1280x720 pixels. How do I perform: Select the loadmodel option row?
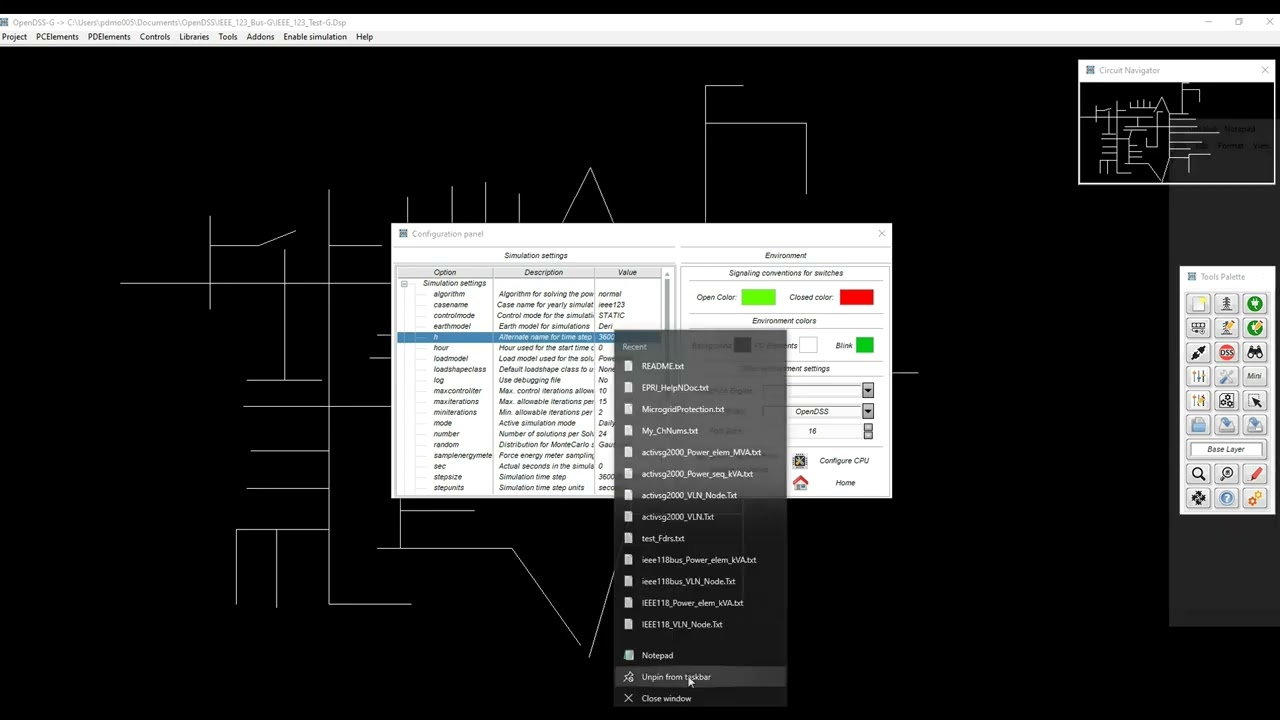pos(530,359)
